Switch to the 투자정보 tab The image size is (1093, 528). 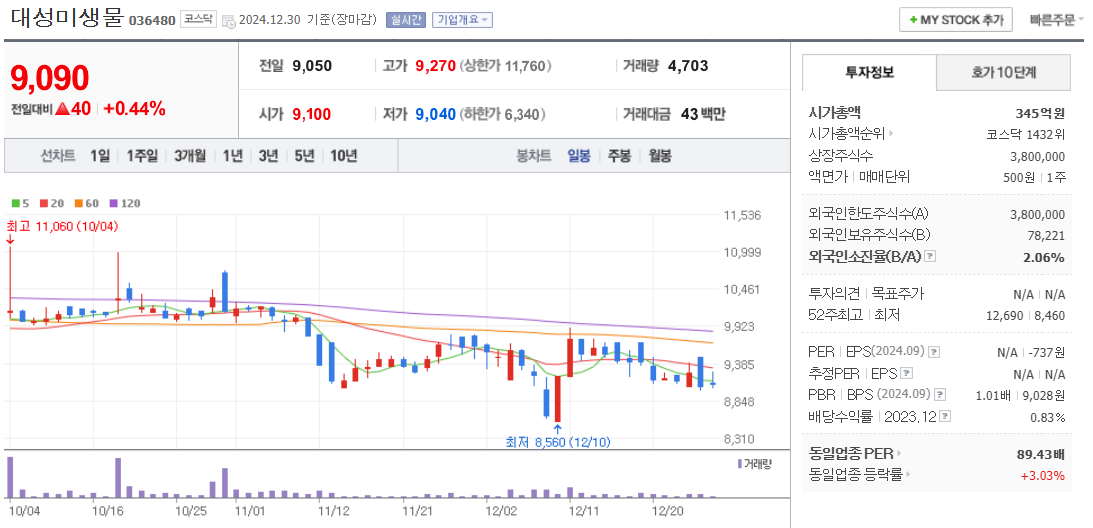coord(869,73)
